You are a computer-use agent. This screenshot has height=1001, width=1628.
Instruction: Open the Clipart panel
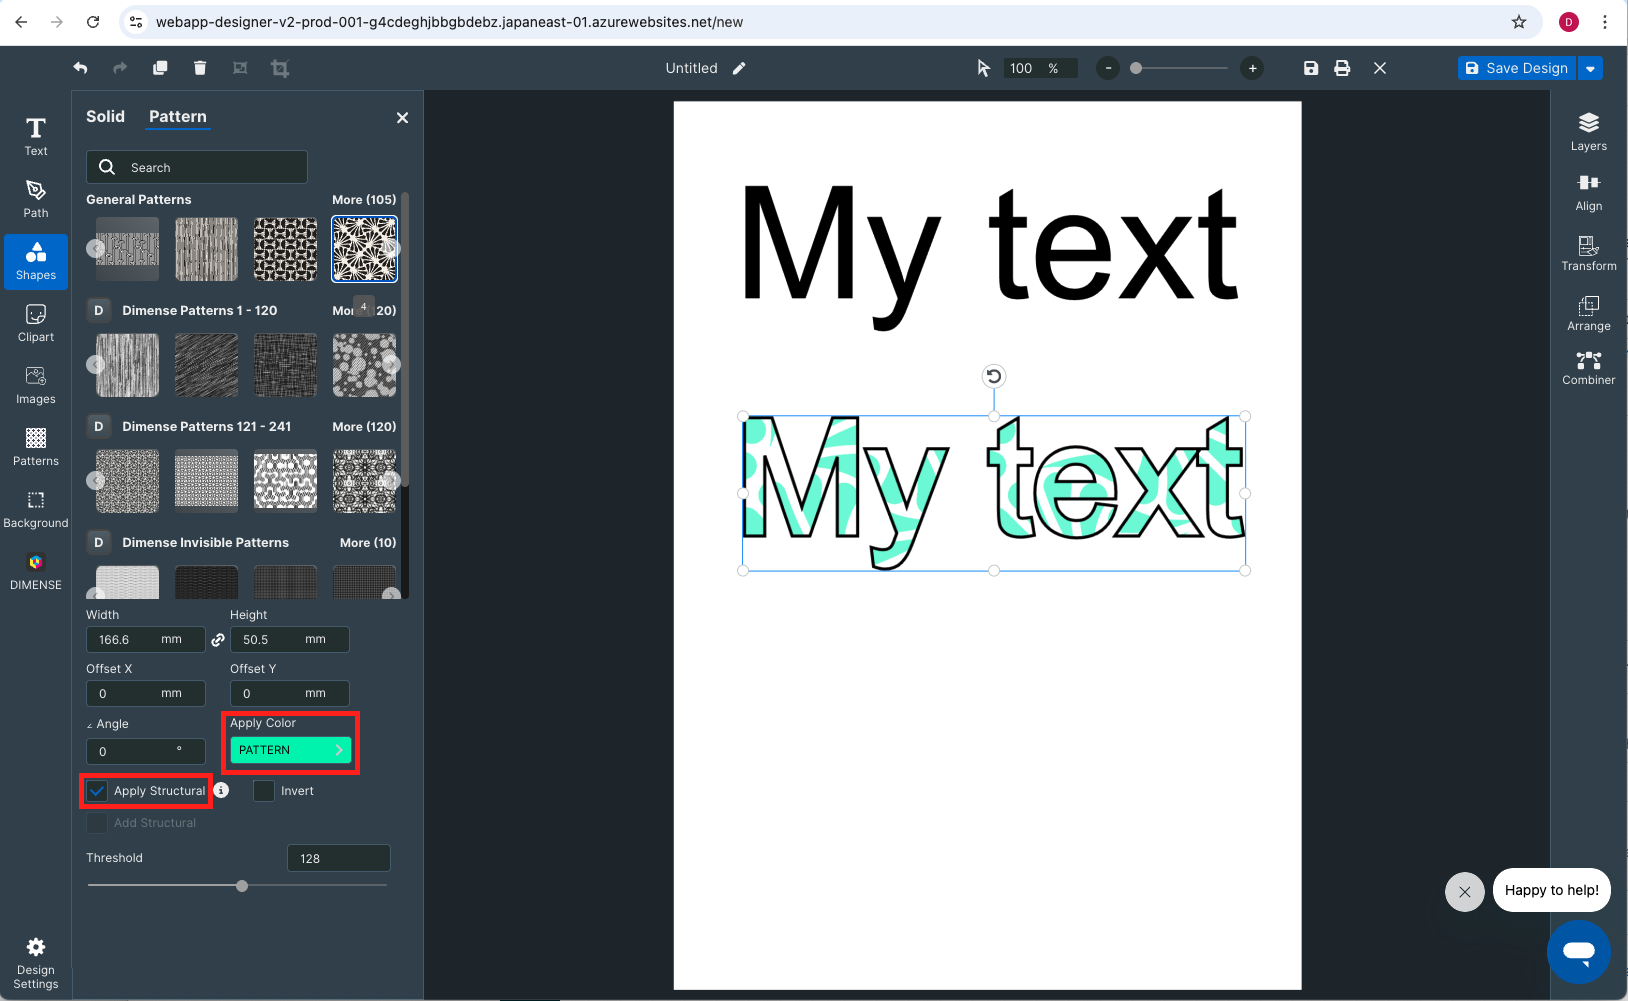click(x=36, y=324)
